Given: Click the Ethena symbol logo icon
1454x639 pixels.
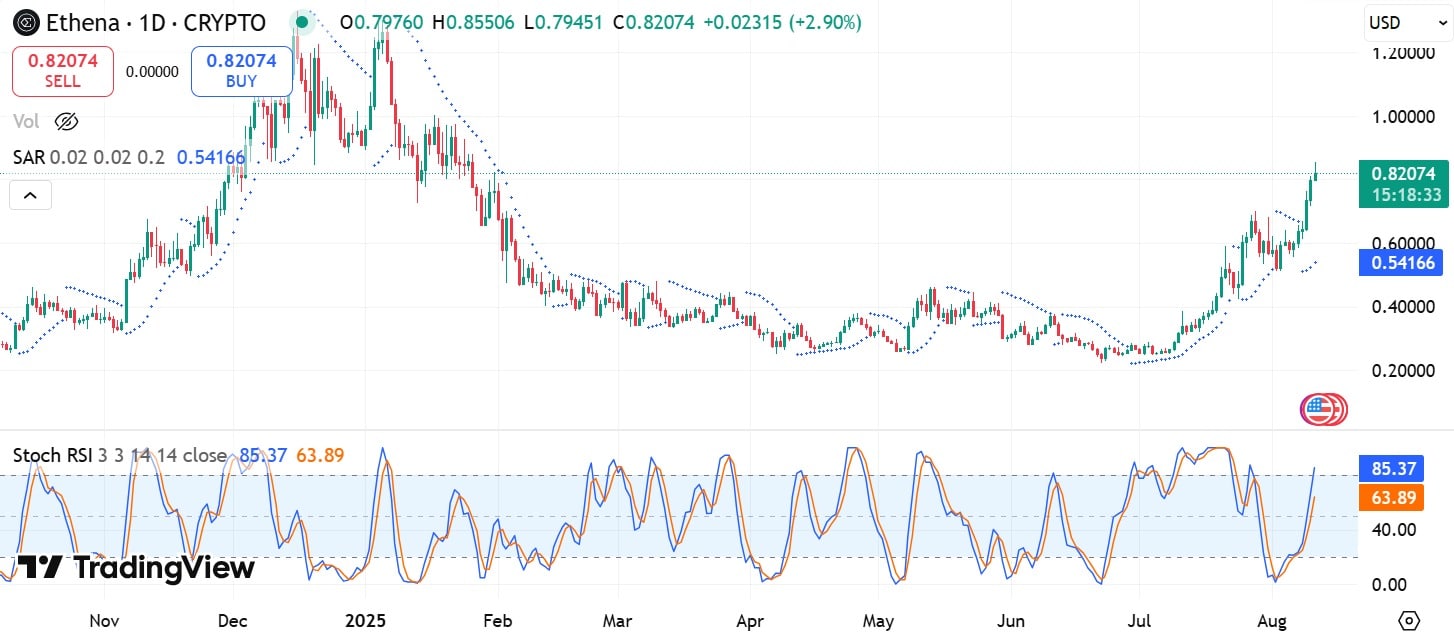Looking at the screenshot, I should tap(24, 22).
